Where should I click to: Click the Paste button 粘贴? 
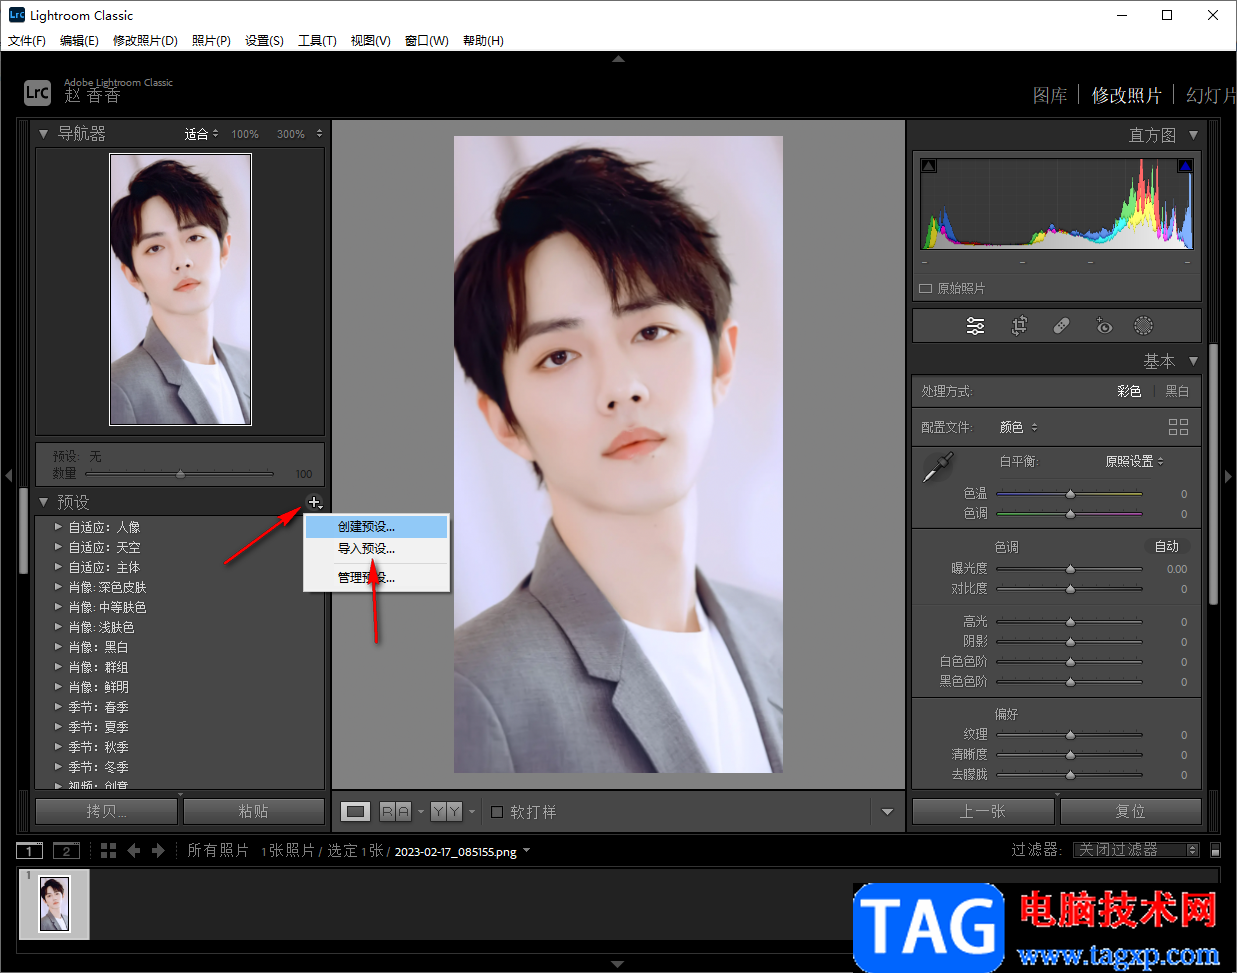pos(254,811)
